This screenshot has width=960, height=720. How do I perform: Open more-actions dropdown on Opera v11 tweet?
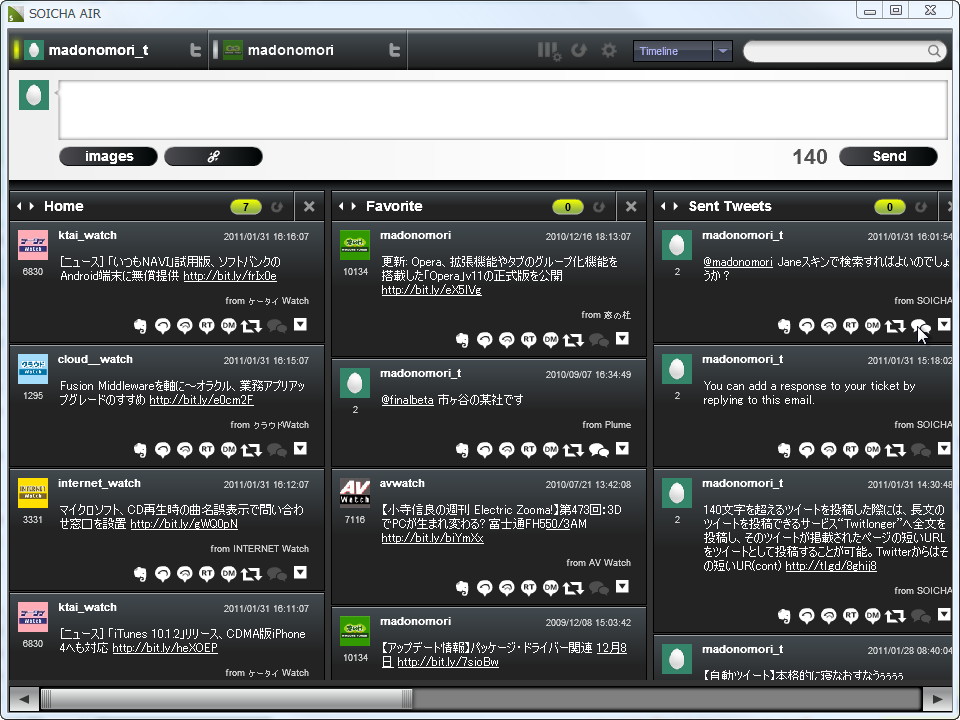pos(622,339)
